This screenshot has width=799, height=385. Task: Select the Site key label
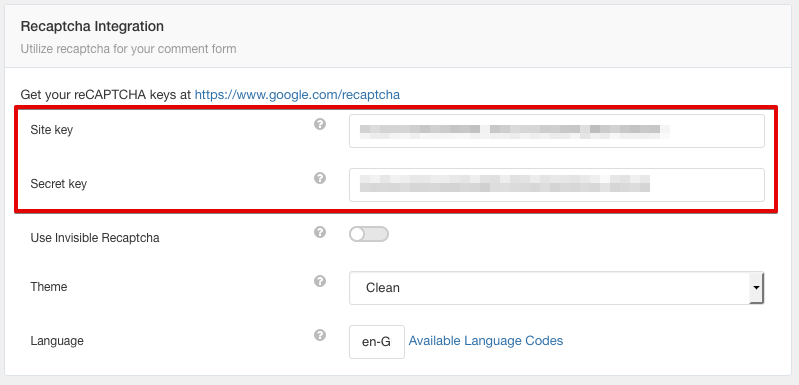point(51,130)
